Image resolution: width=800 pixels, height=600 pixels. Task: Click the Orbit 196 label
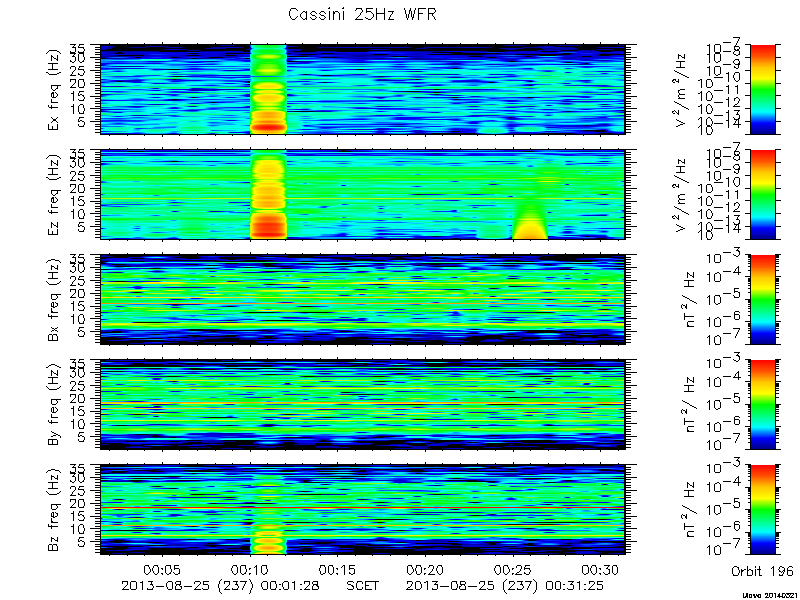[x=762, y=571]
